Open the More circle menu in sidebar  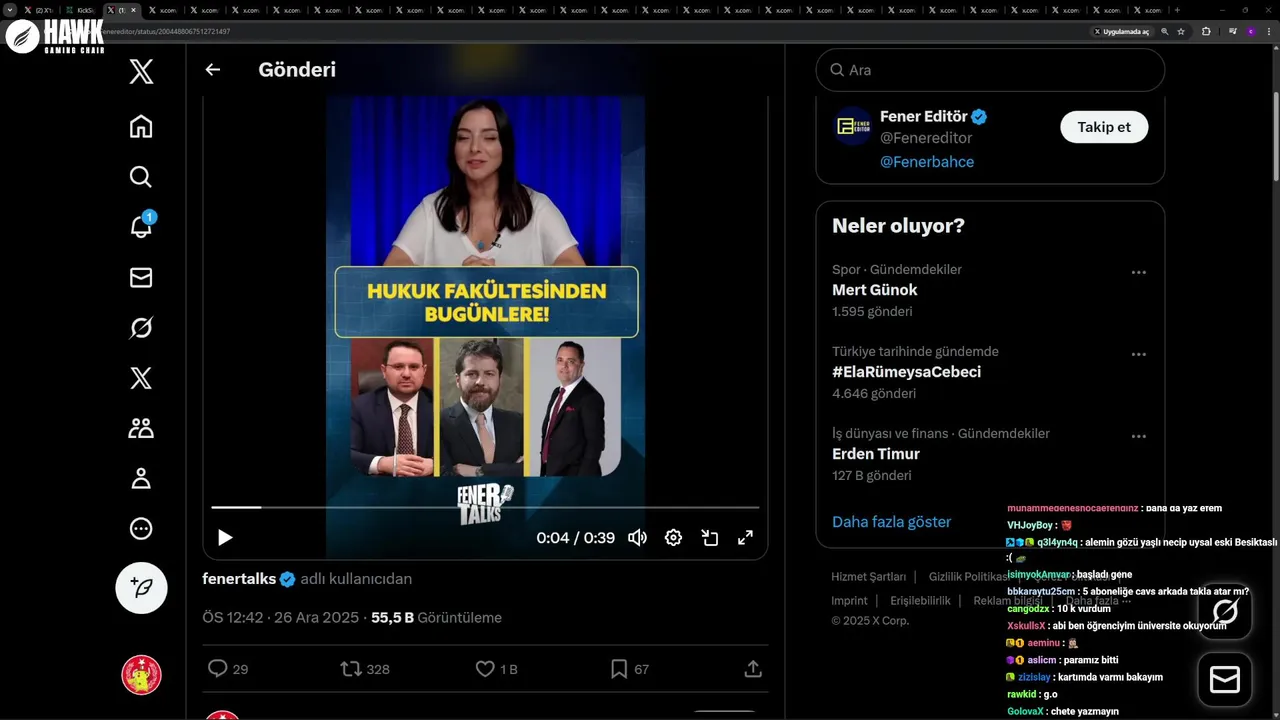(141, 528)
